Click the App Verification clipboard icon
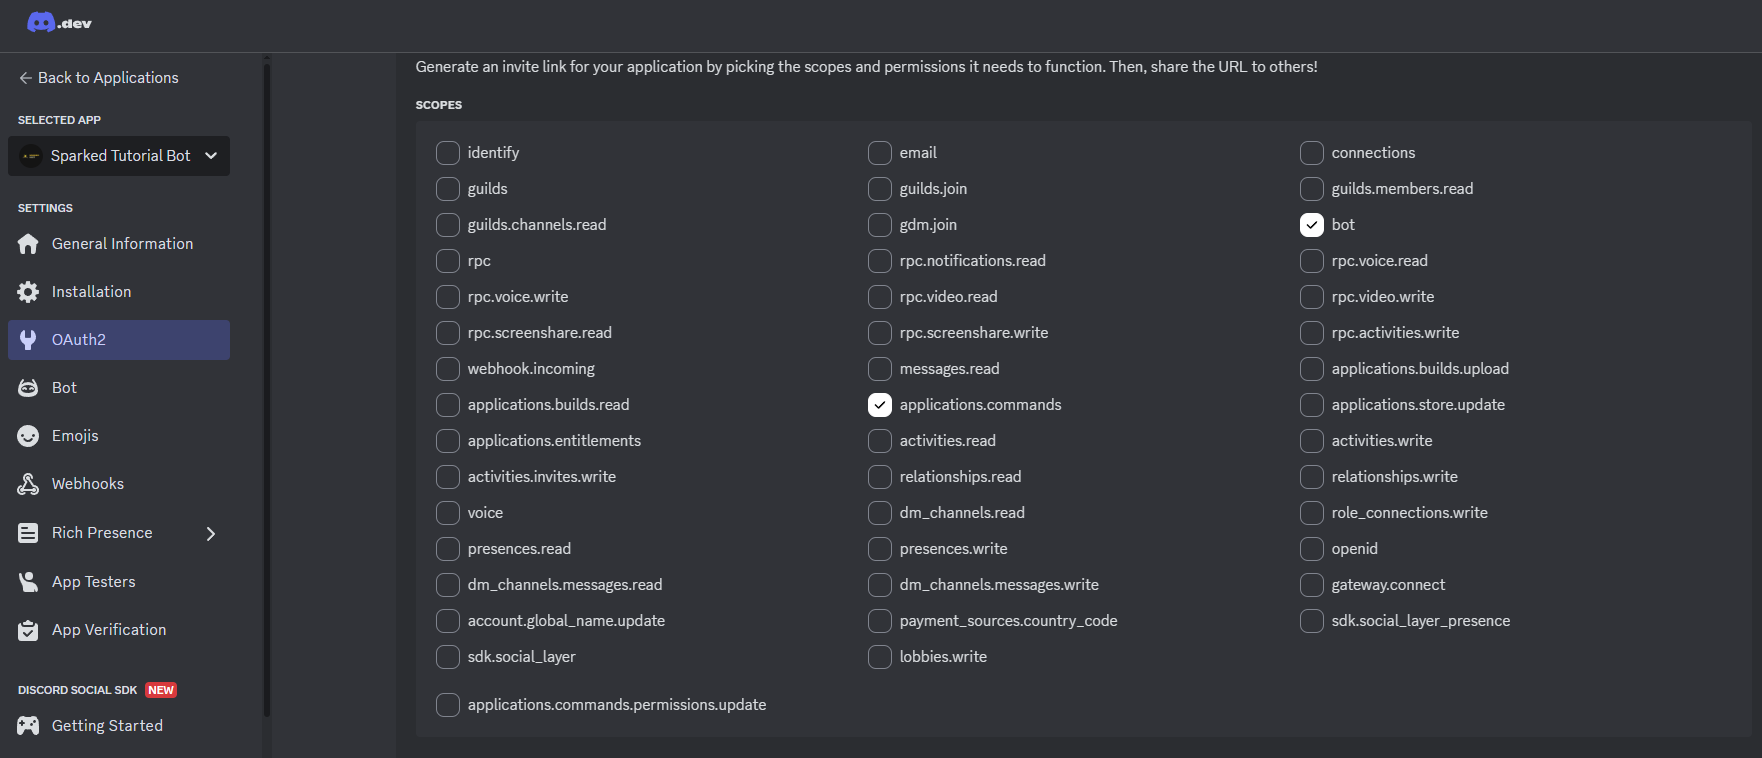 28,630
